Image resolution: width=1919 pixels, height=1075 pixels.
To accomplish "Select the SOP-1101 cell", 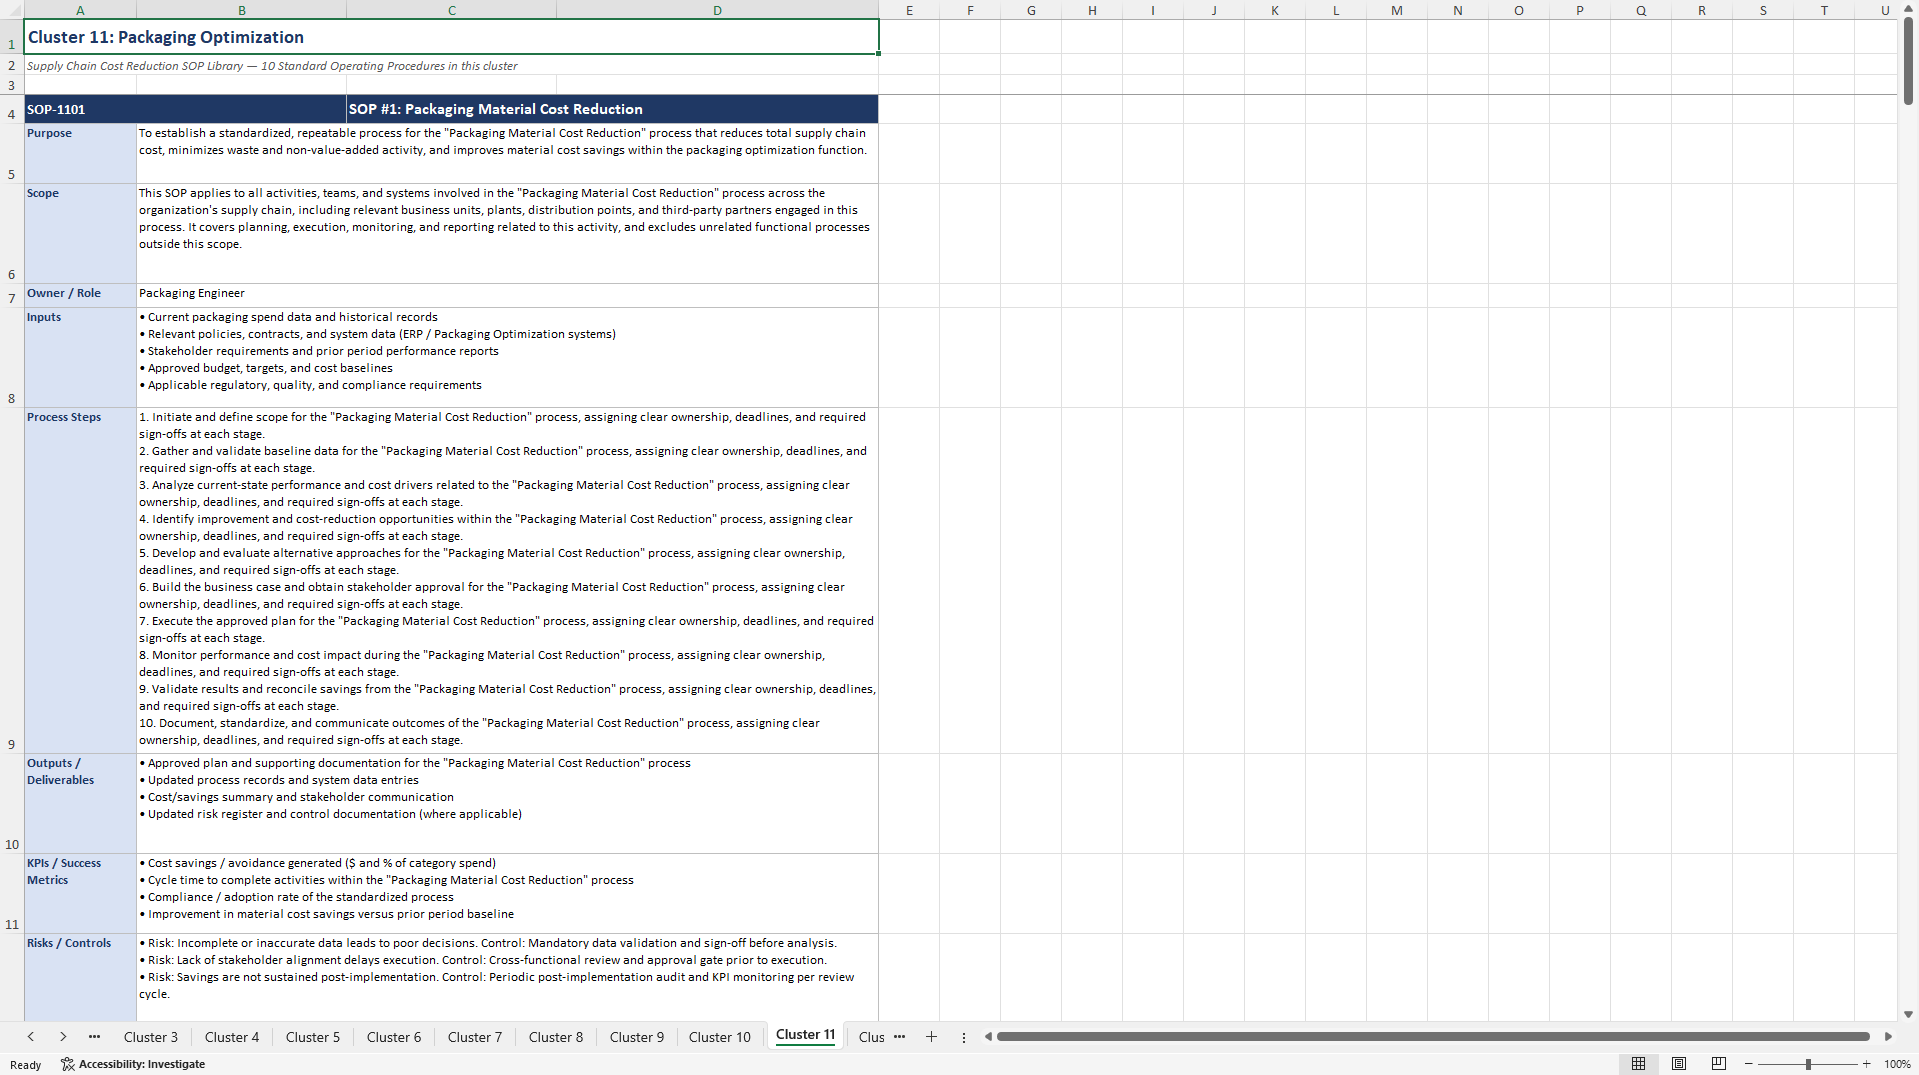I will (185, 109).
